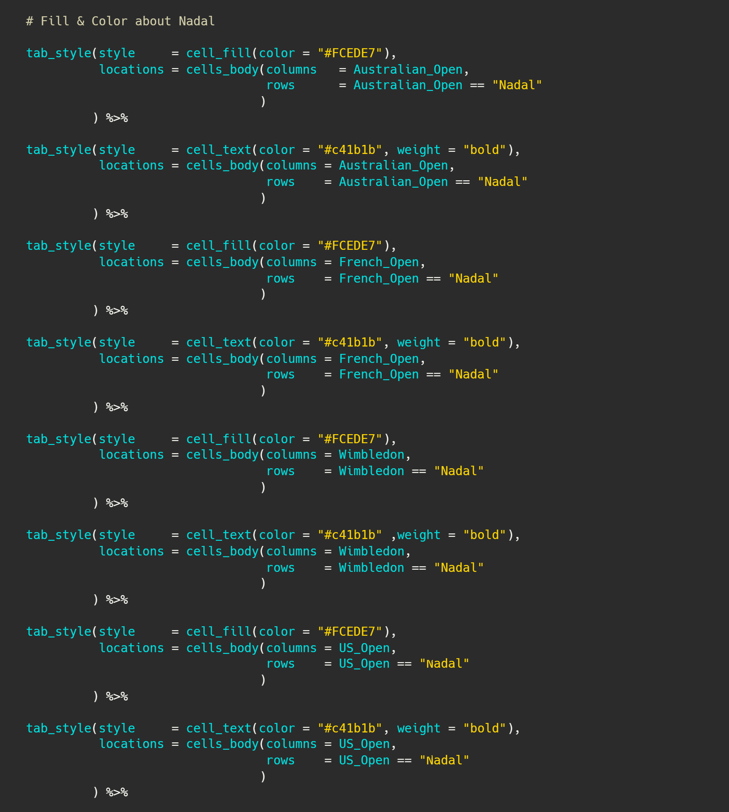
Task: Select "#c41b1b" in the US_Open cell_text block
Action: tap(349, 729)
